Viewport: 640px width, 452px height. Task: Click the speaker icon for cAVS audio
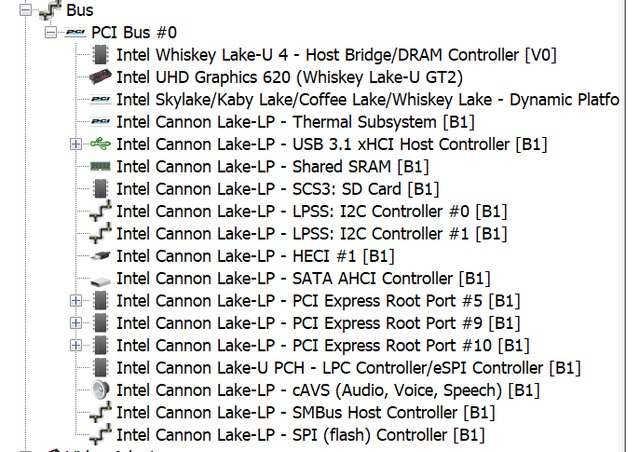[100, 390]
